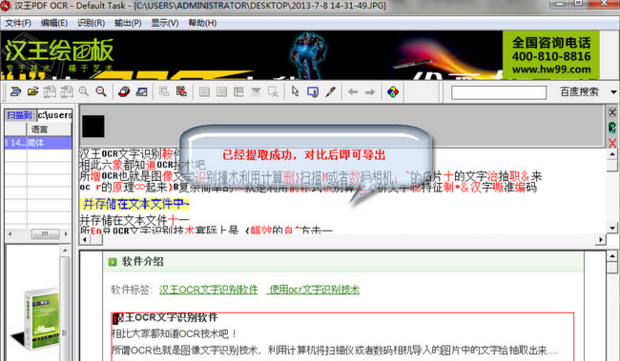Click the 软件介绍 heading in image pane
Image resolution: width=620 pixels, height=361 pixels.
pos(142,262)
